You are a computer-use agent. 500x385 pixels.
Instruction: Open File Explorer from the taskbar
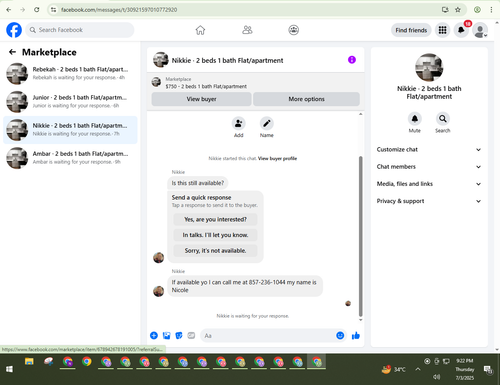tap(29, 362)
